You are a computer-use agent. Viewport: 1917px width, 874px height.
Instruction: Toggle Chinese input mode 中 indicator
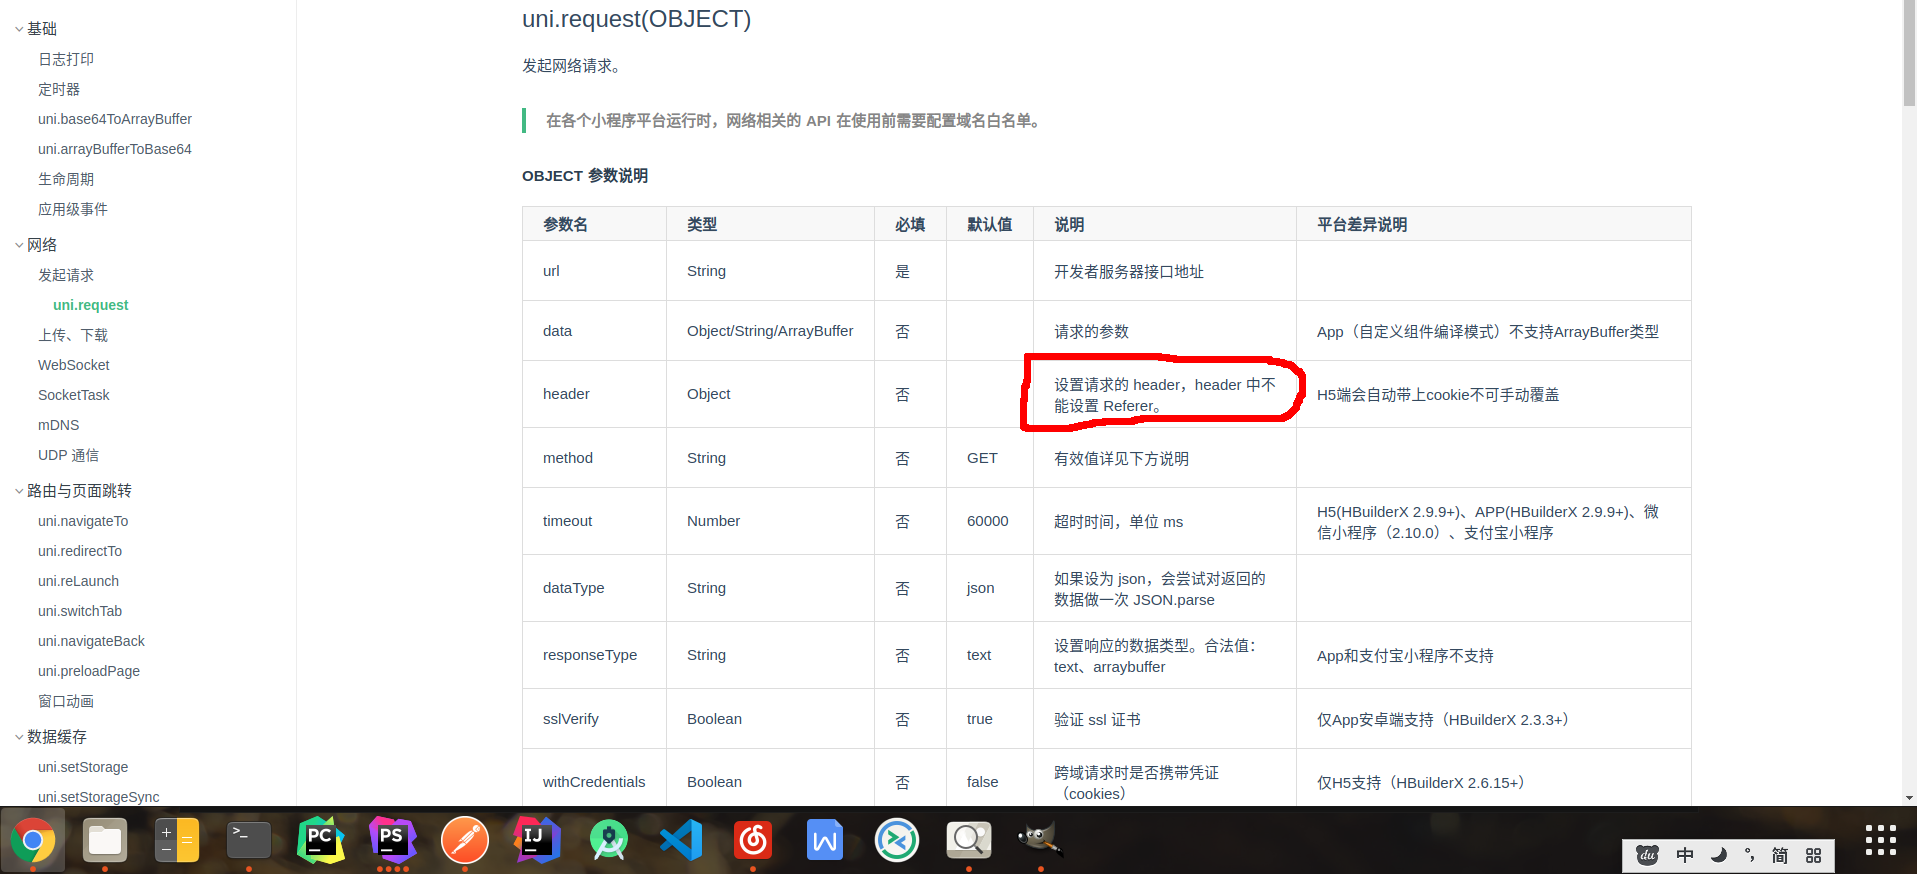[1685, 855]
